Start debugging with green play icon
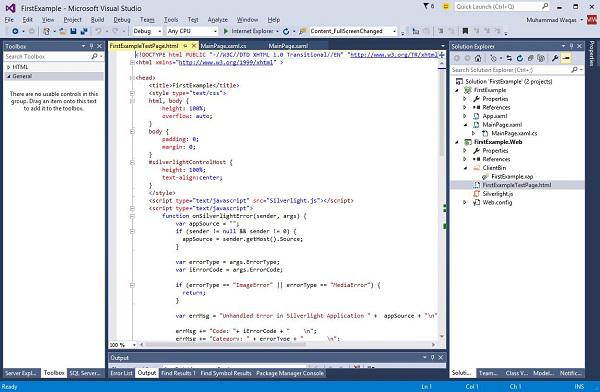Screen dimensions: 600x392 (x=226, y=31)
